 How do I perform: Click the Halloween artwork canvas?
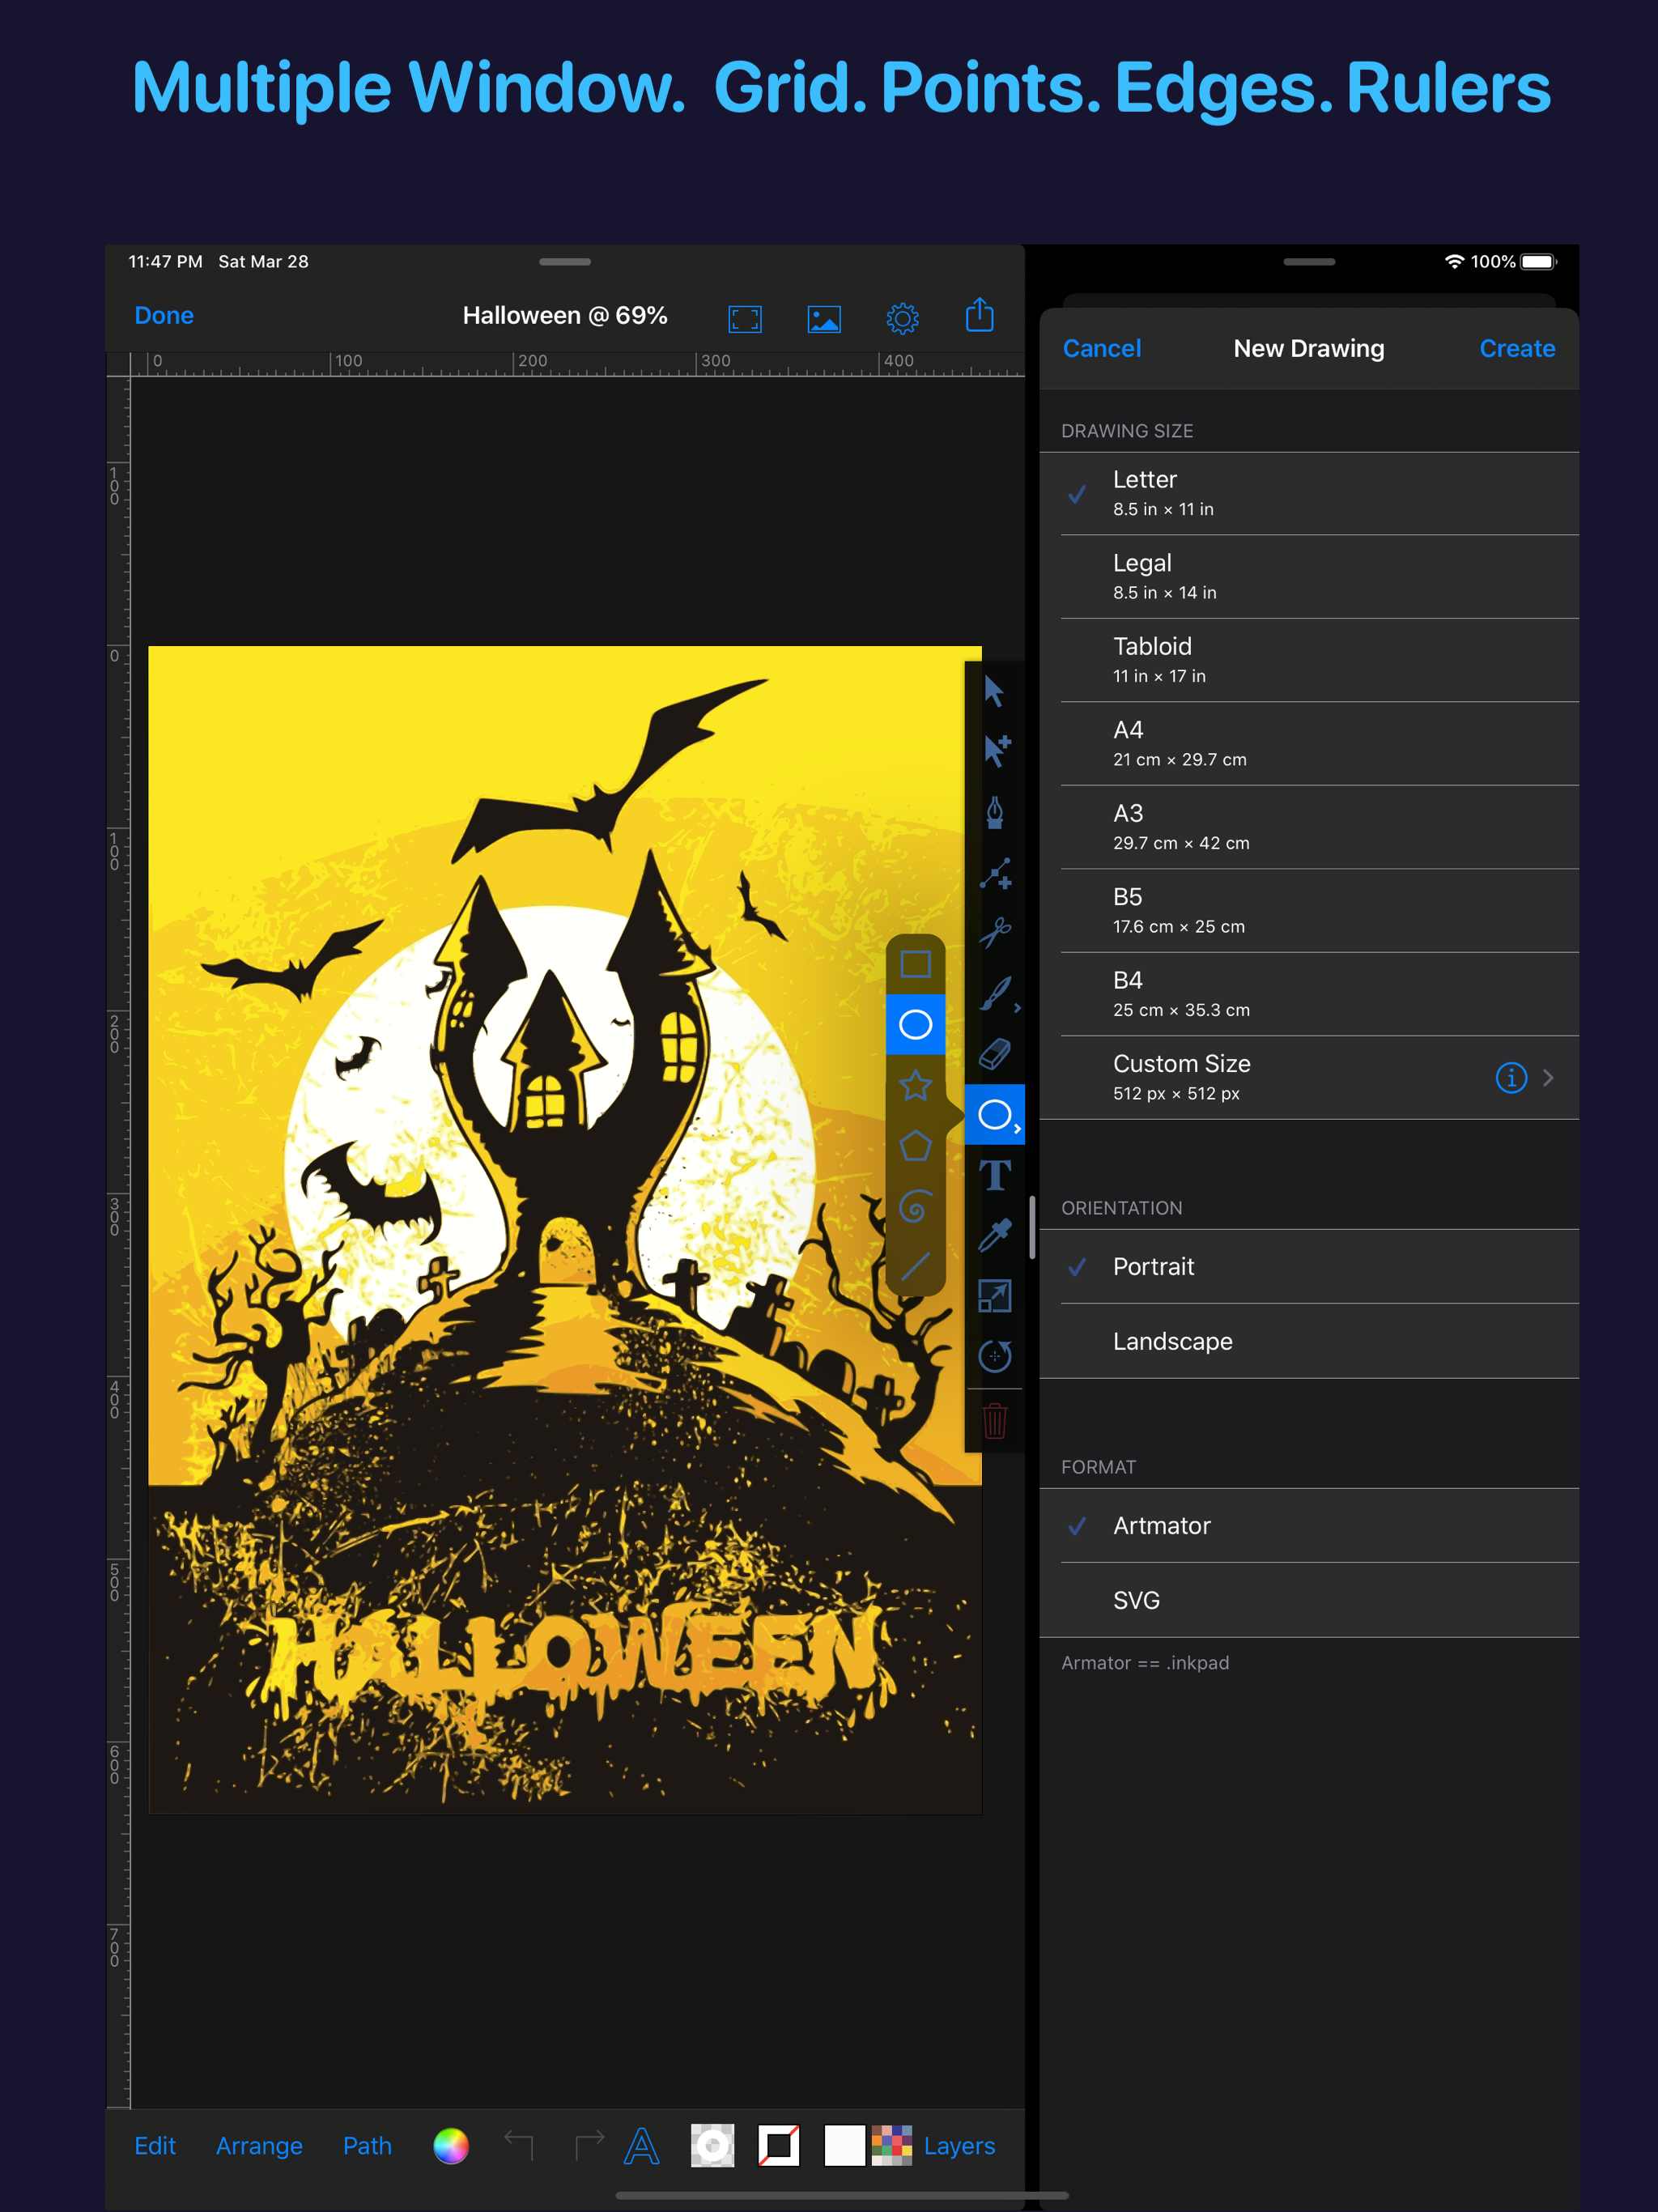pos(565,1229)
